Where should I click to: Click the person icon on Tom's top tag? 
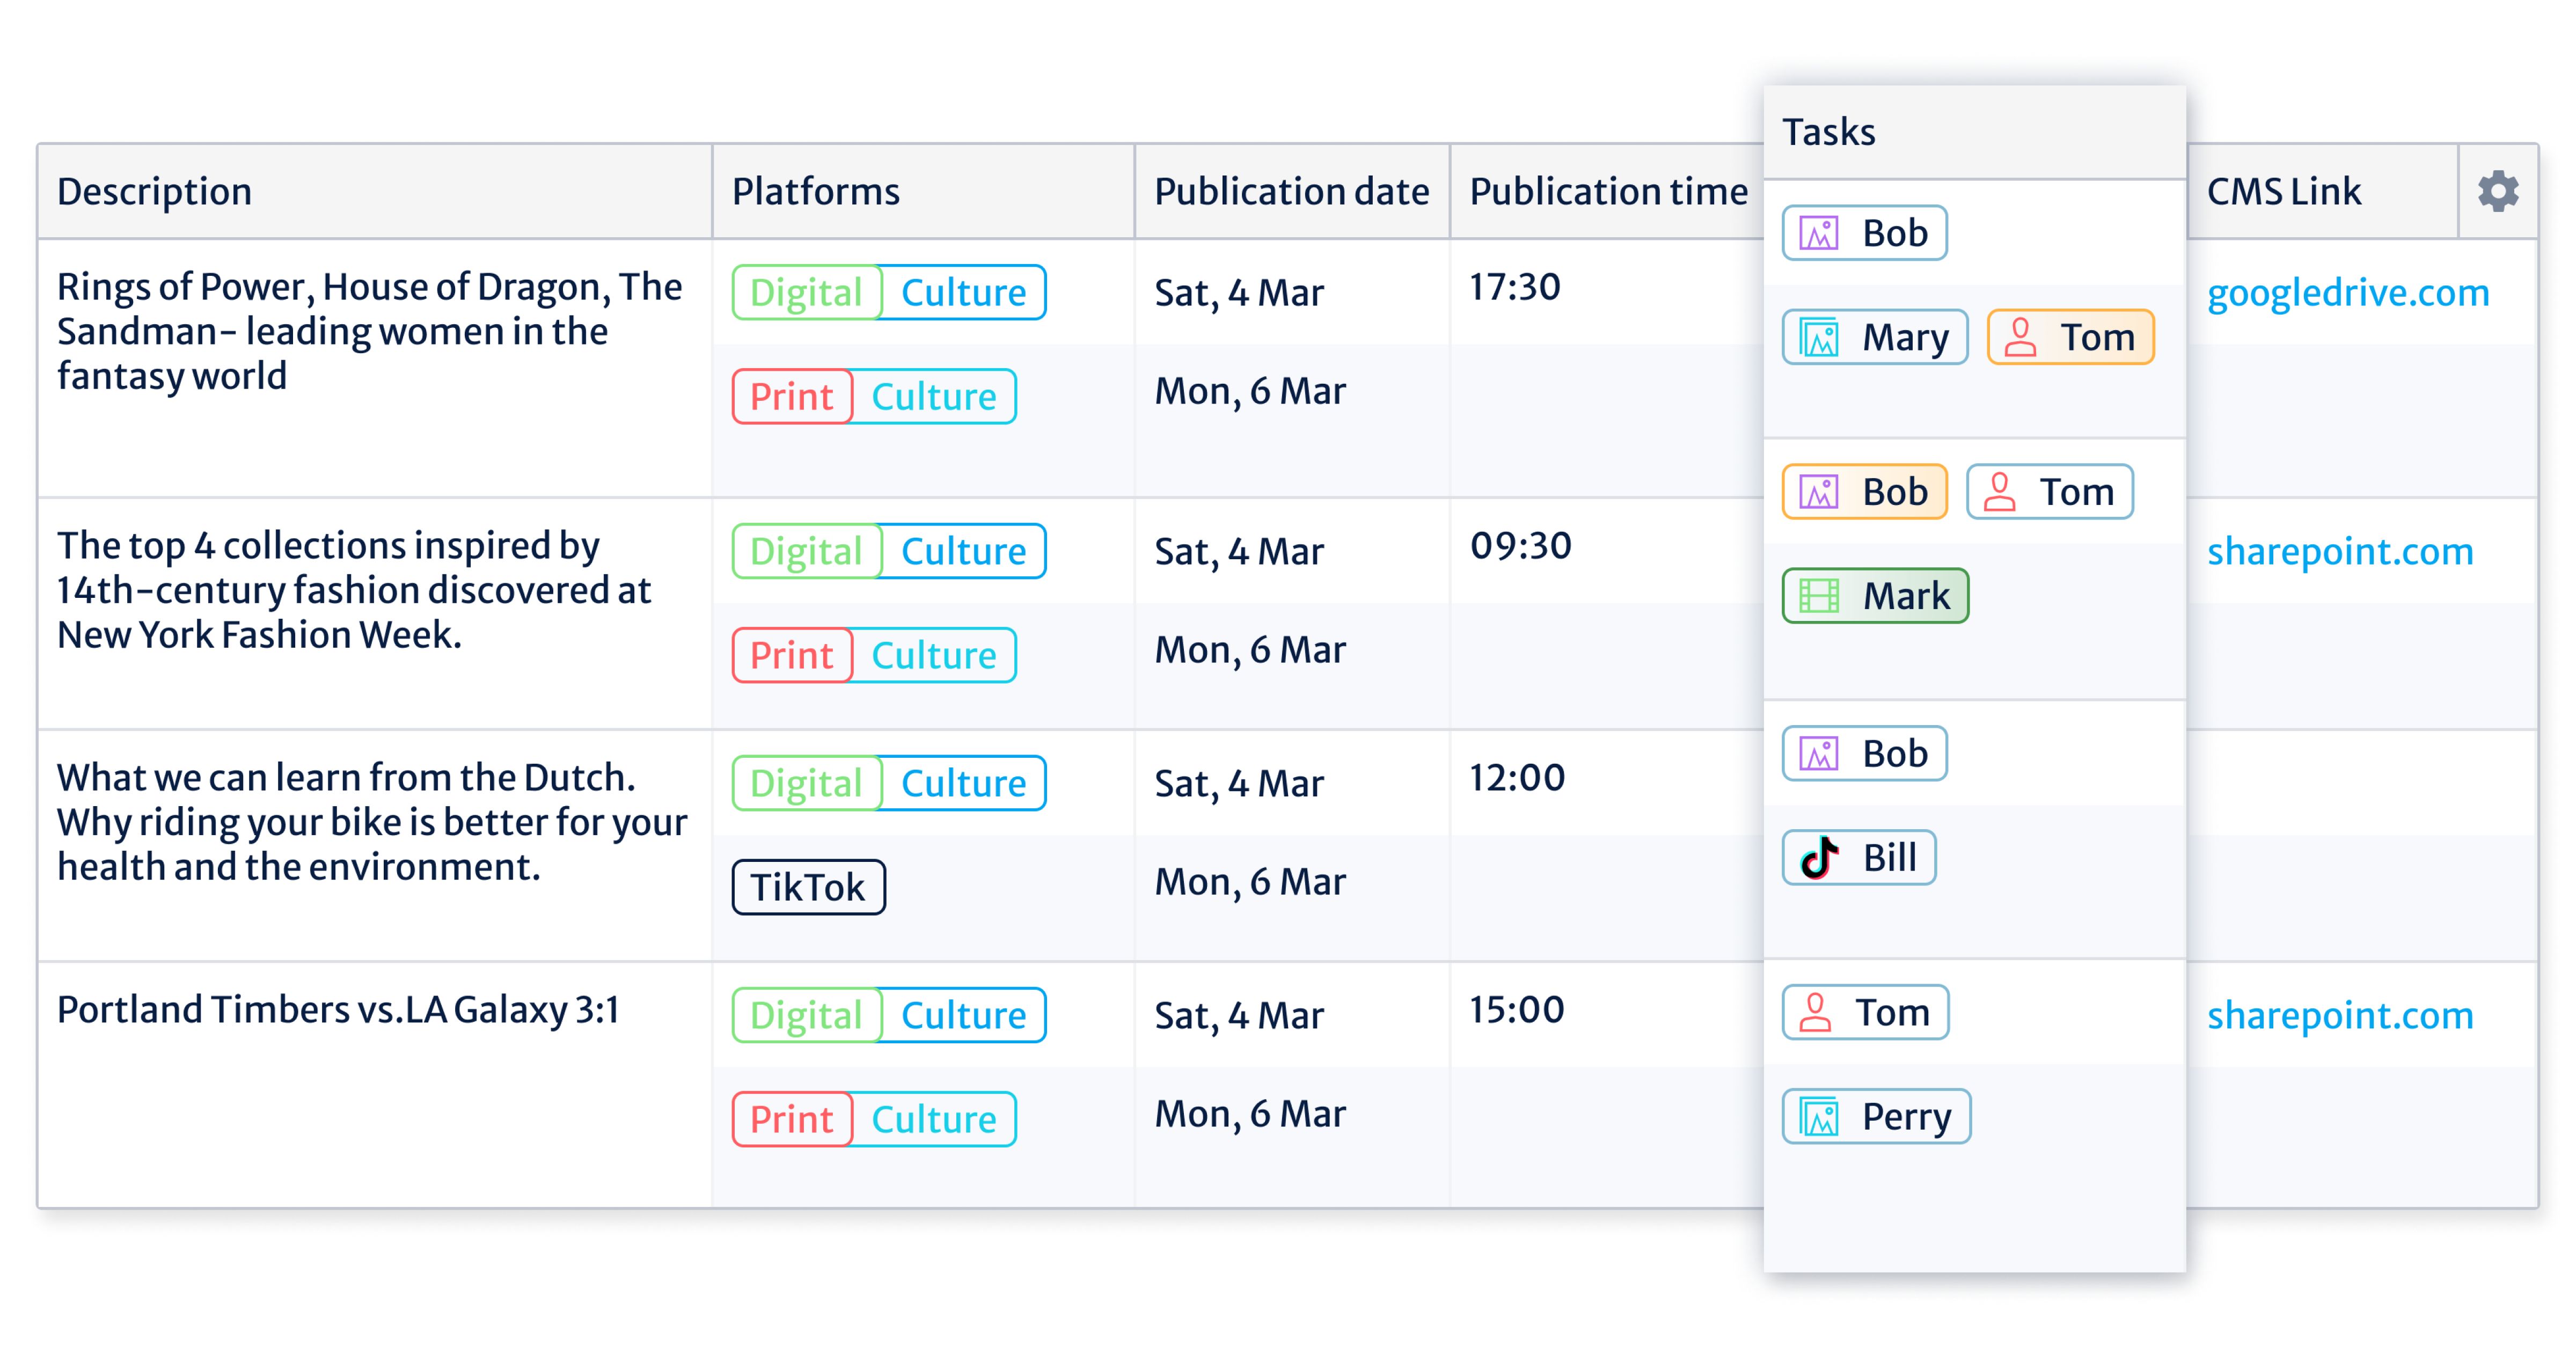click(x=2022, y=336)
